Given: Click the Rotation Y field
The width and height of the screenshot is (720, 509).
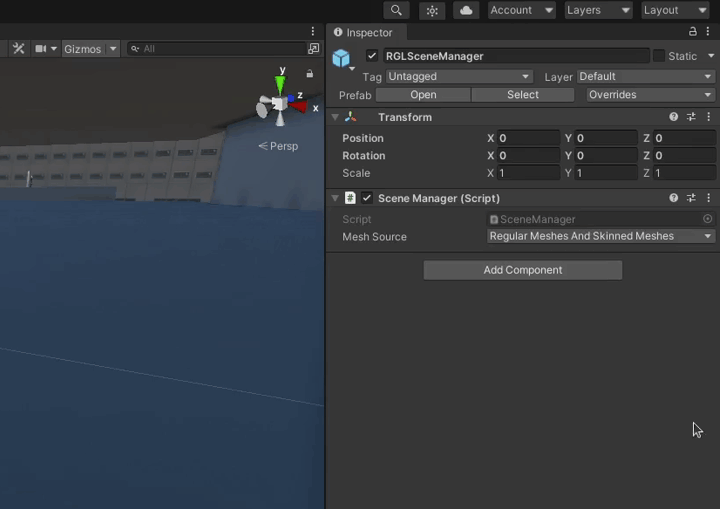Looking at the screenshot, I should (x=606, y=155).
